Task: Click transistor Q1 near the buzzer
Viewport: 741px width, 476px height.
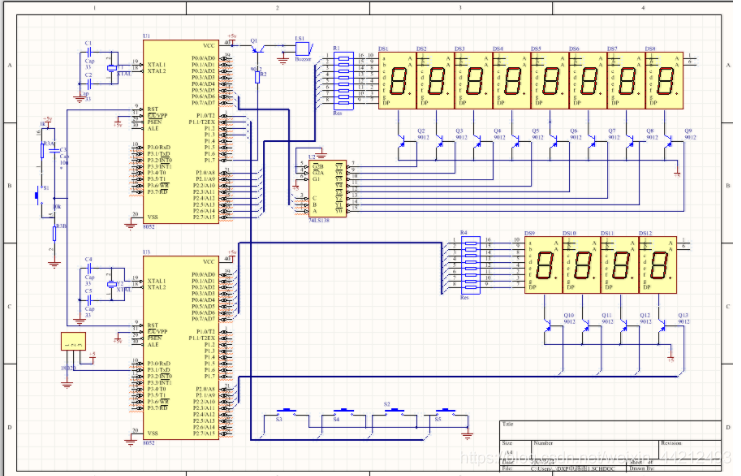Action: coord(256,51)
